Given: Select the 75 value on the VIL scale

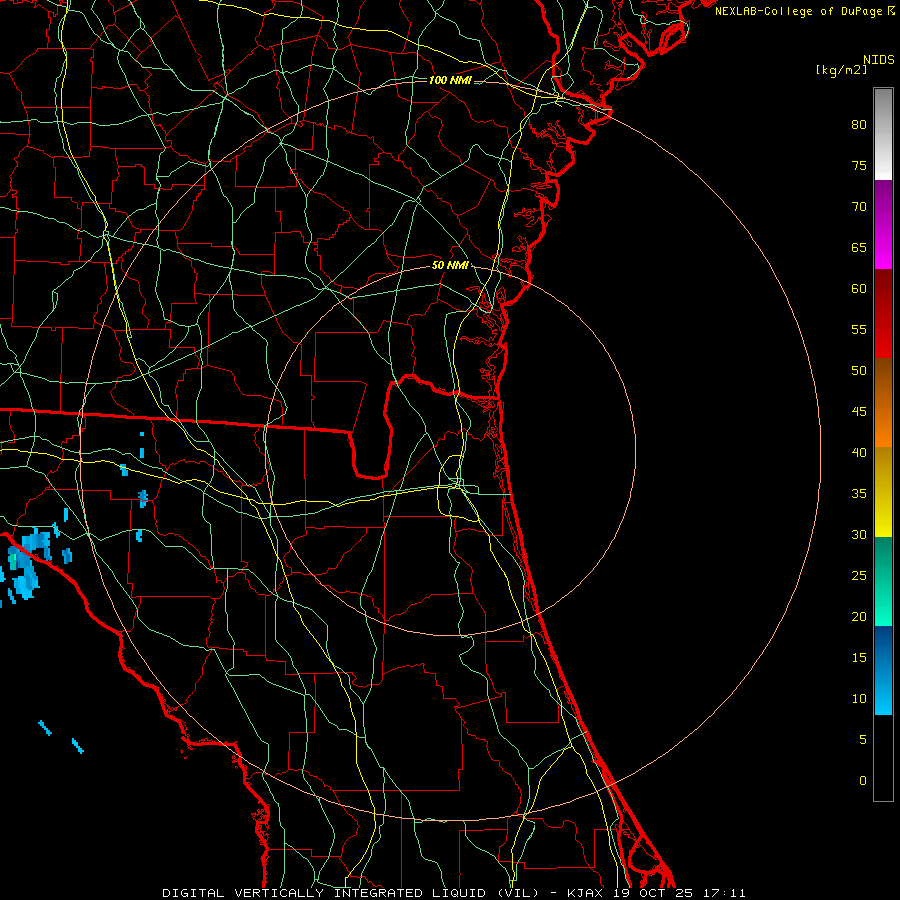Looking at the screenshot, I should click(859, 166).
